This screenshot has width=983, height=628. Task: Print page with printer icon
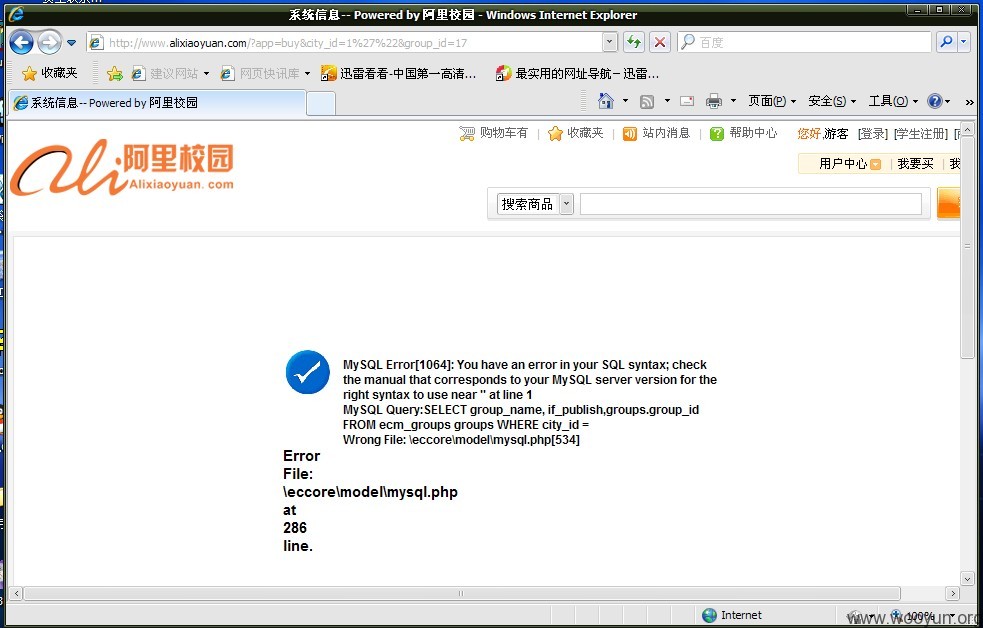[713, 101]
